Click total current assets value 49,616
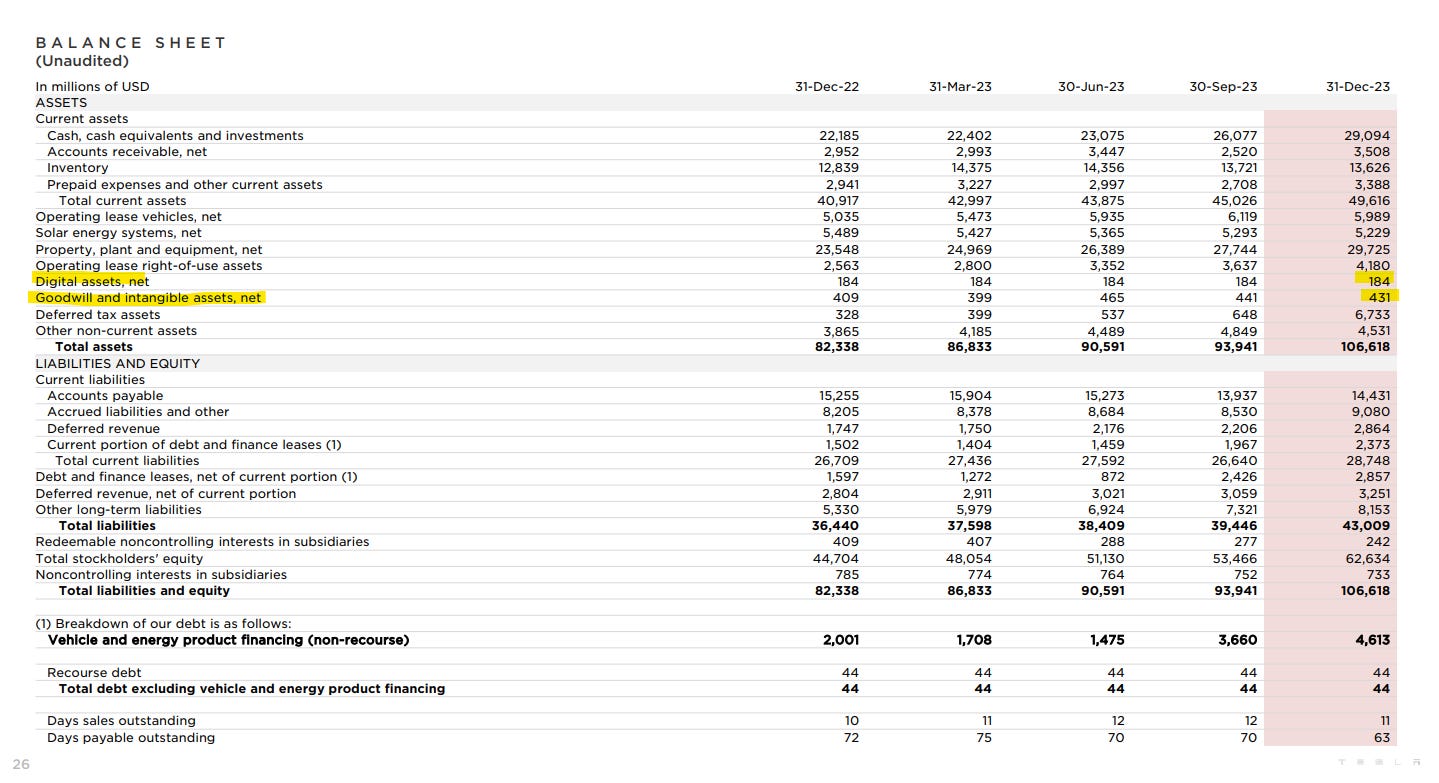Viewport: 1439px width, 783px height. 1368,201
